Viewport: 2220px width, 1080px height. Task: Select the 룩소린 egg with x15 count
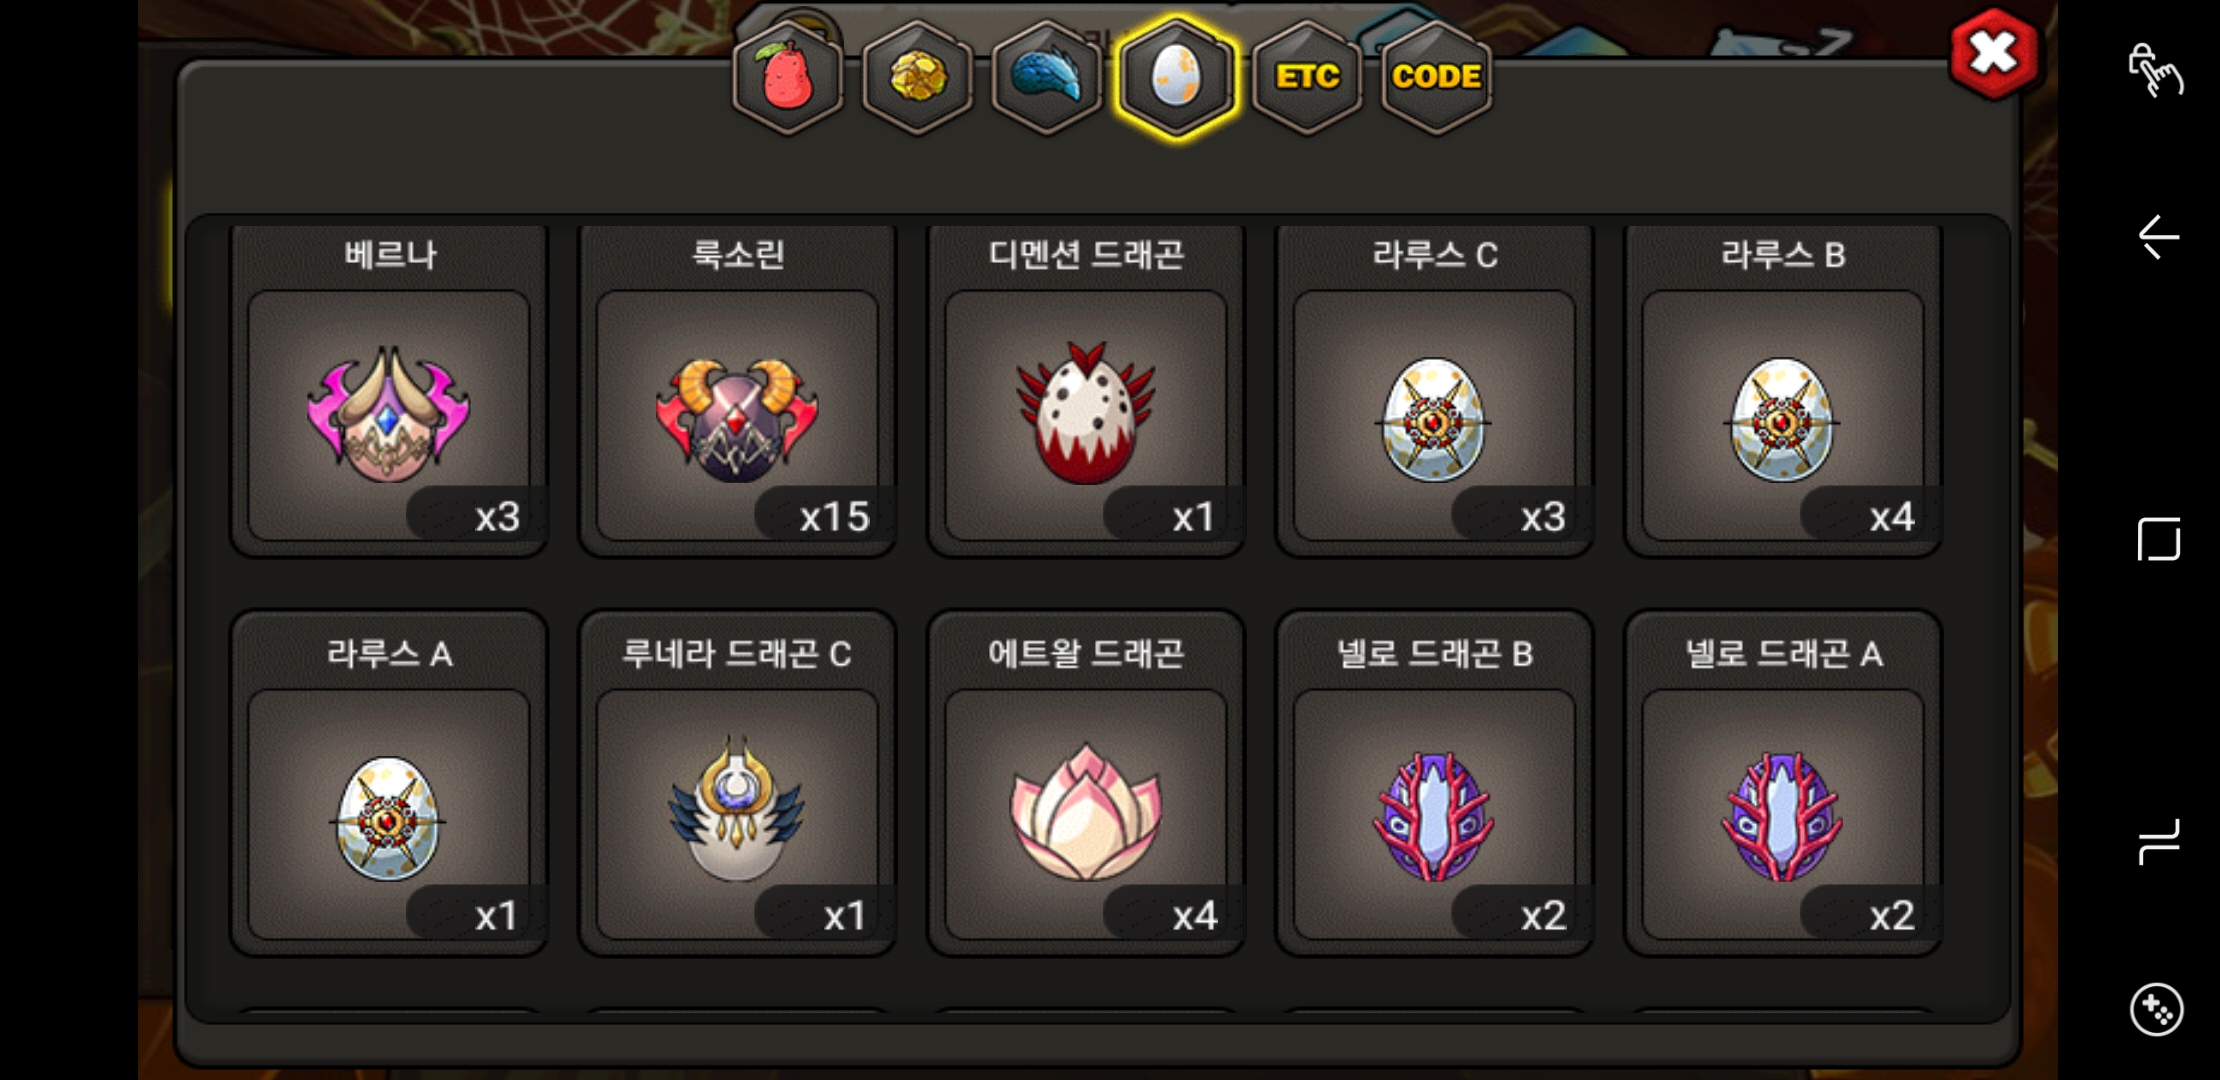[x=738, y=390]
